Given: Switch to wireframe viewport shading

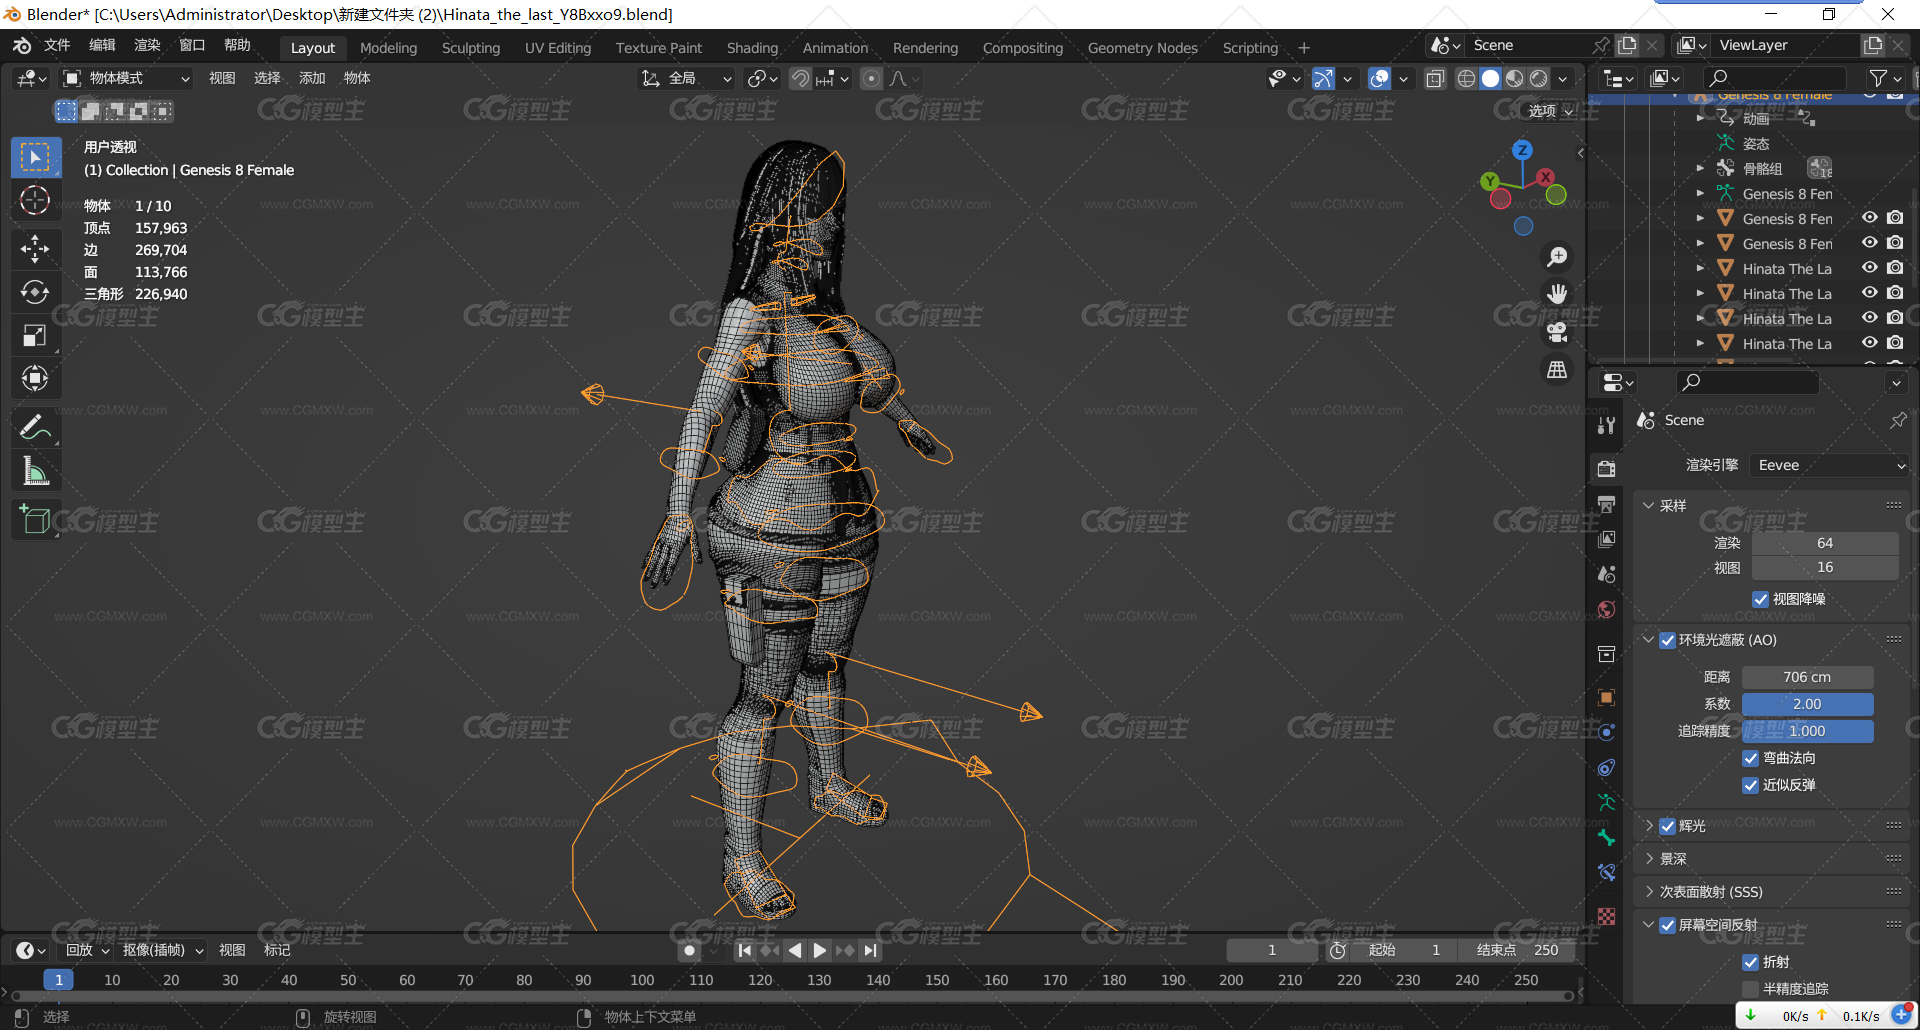Looking at the screenshot, I should coord(1466,79).
